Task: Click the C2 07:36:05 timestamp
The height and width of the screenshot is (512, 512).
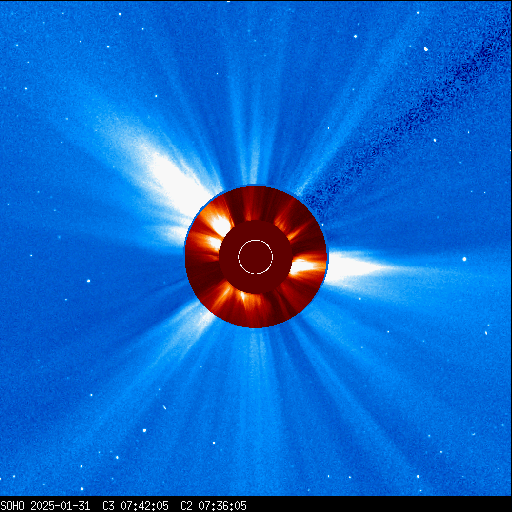Action: tap(213, 506)
